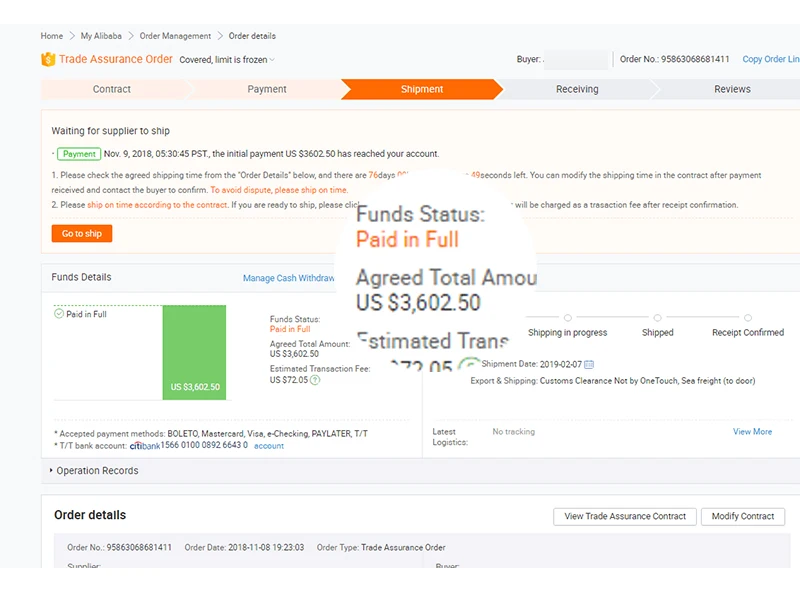Select the Shipment step tab
Screen dimensions: 800x591
[422, 89]
